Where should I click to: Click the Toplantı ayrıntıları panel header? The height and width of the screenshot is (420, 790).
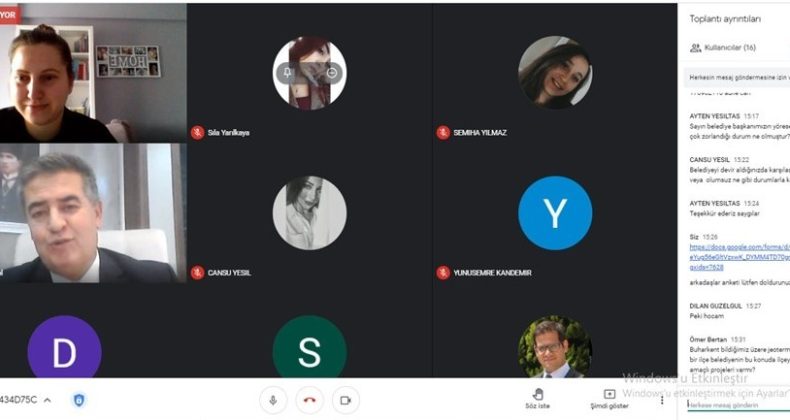pyautogui.click(x=725, y=19)
